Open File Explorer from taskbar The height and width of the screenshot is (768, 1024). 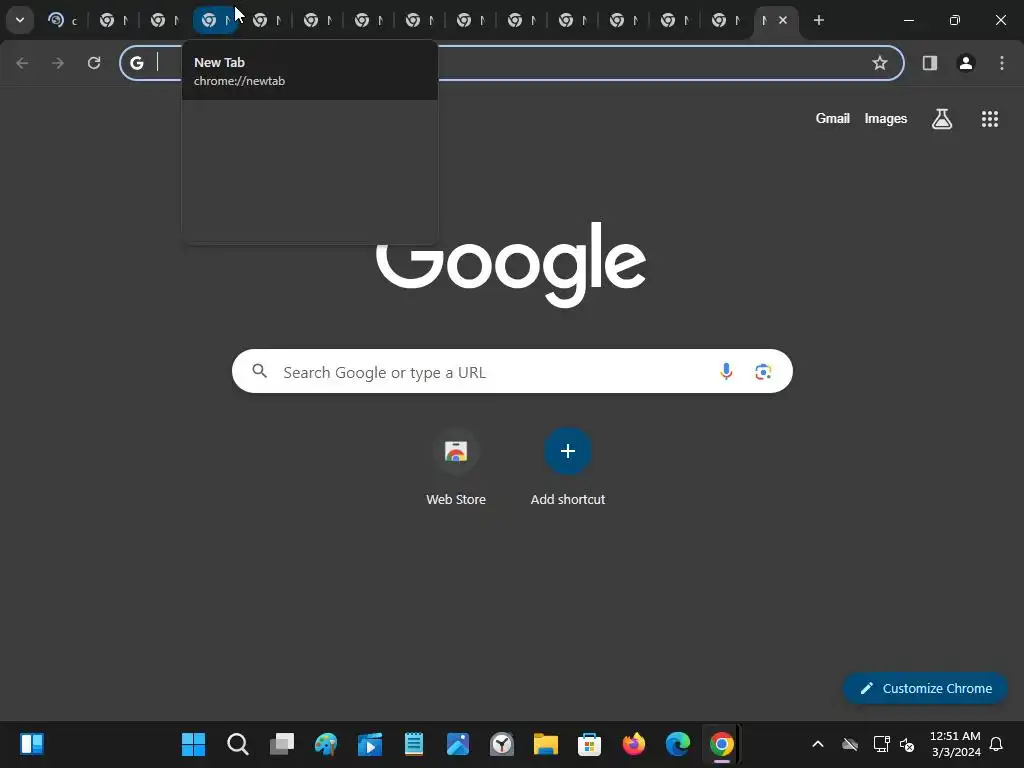click(546, 744)
